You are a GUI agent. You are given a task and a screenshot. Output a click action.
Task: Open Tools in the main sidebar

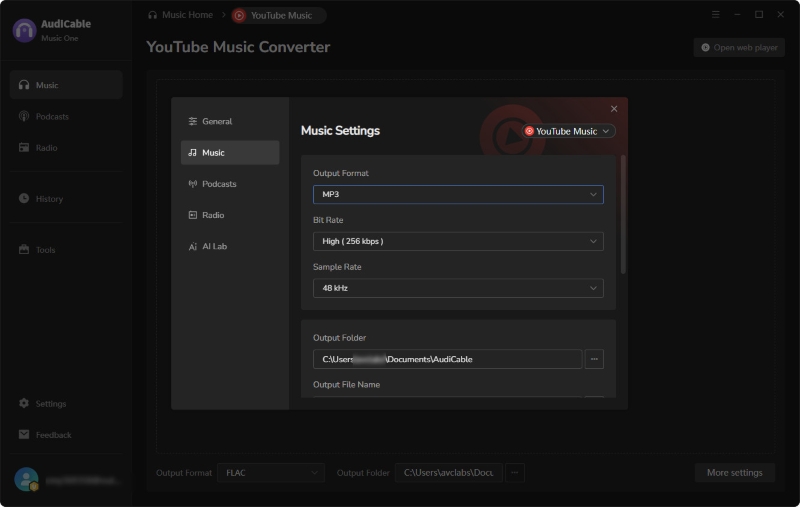66,249
